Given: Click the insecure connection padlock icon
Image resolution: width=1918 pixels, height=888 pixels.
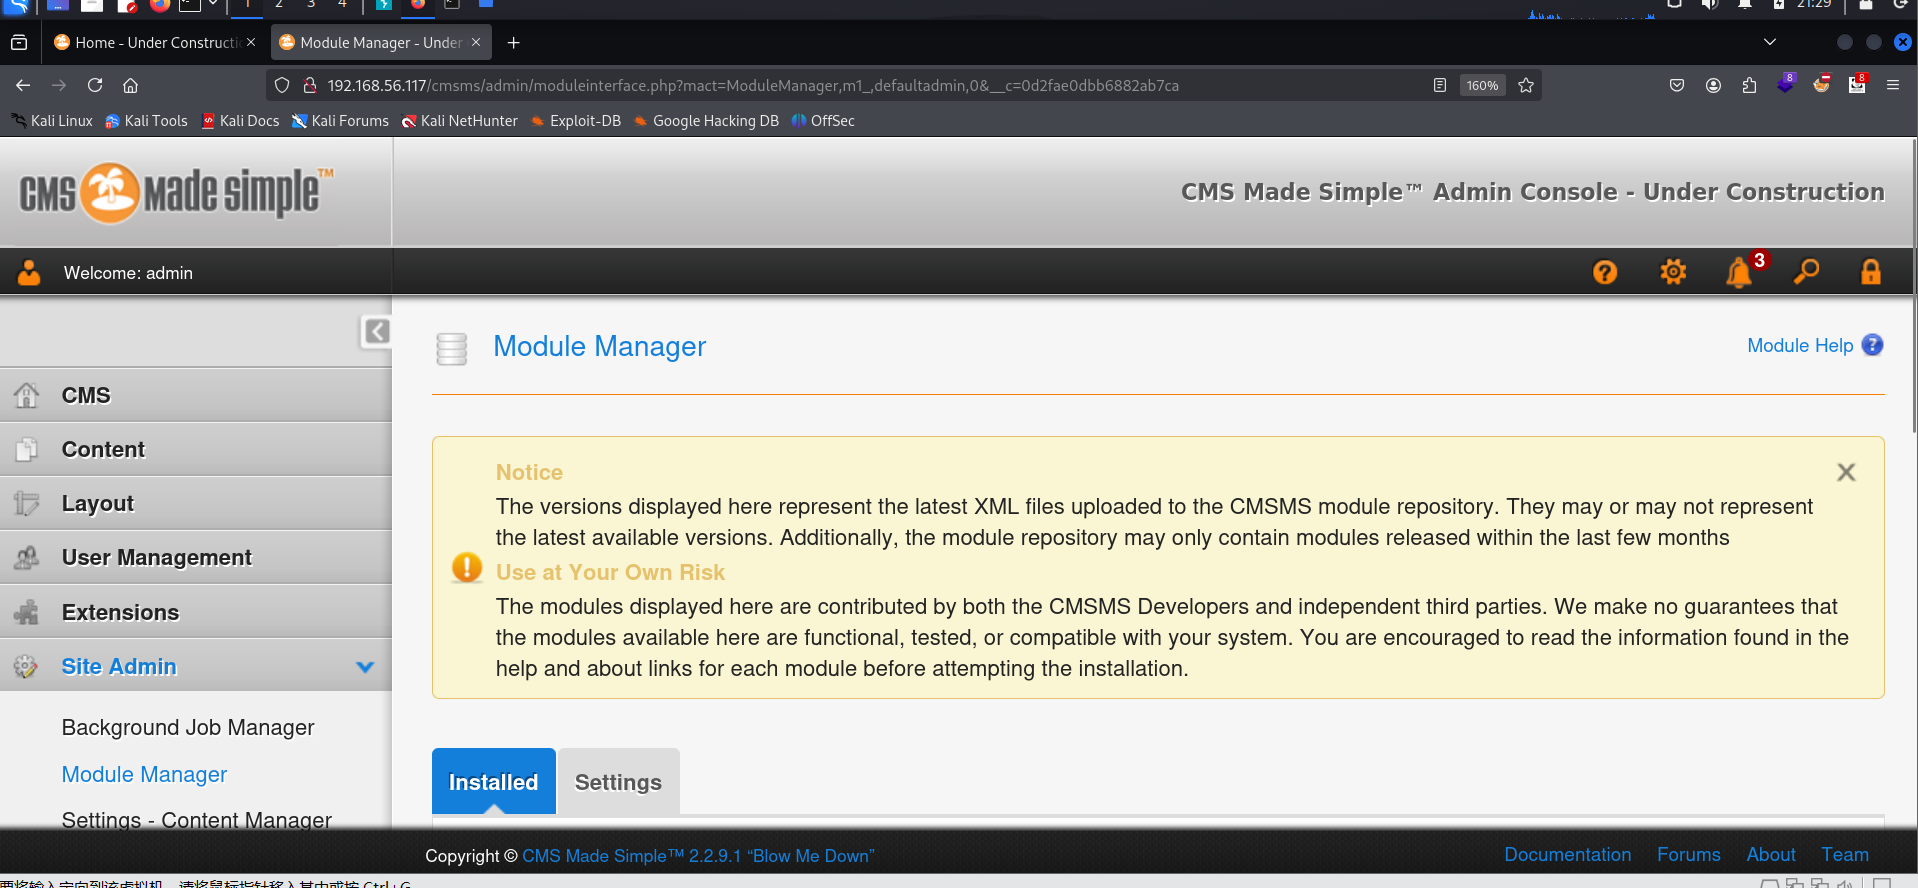Looking at the screenshot, I should click(x=310, y=85).
